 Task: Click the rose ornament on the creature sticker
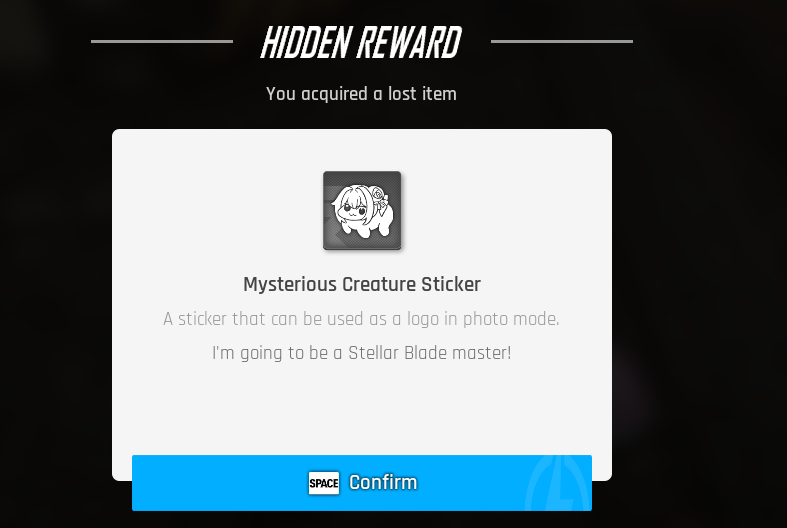[378, 194]
